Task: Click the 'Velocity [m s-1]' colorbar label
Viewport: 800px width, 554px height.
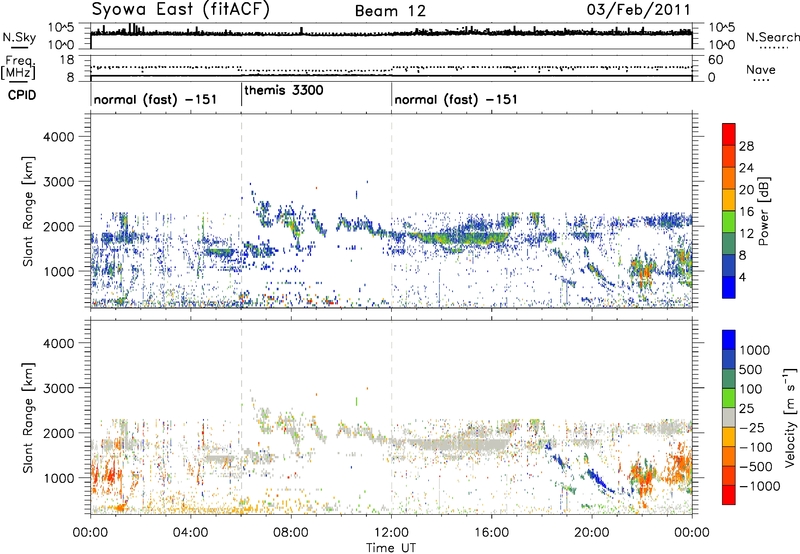Action: (x=790, y=417)
